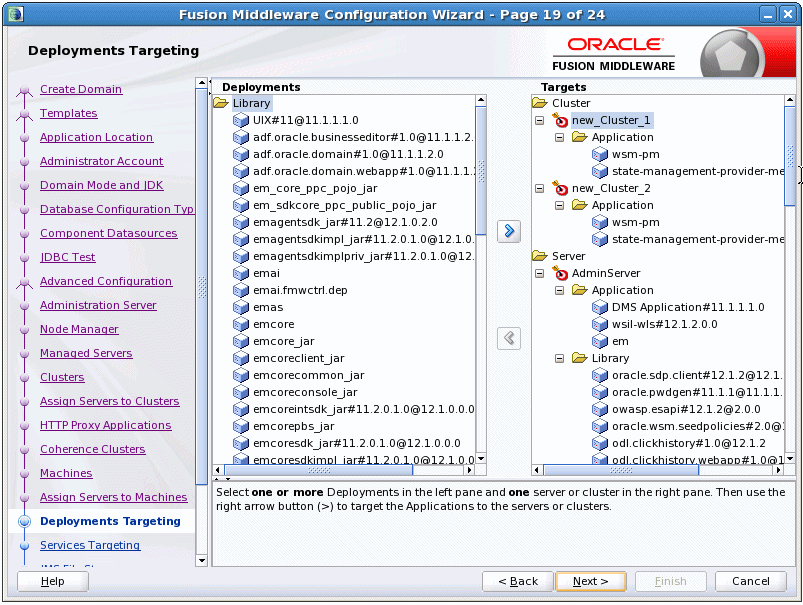
Task: Open the Administrator Account step
Action: coord(101,161)
